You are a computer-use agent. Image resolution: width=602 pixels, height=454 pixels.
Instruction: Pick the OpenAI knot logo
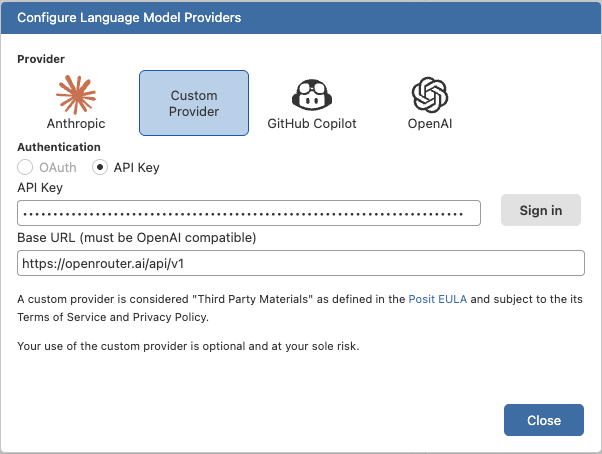429,95
